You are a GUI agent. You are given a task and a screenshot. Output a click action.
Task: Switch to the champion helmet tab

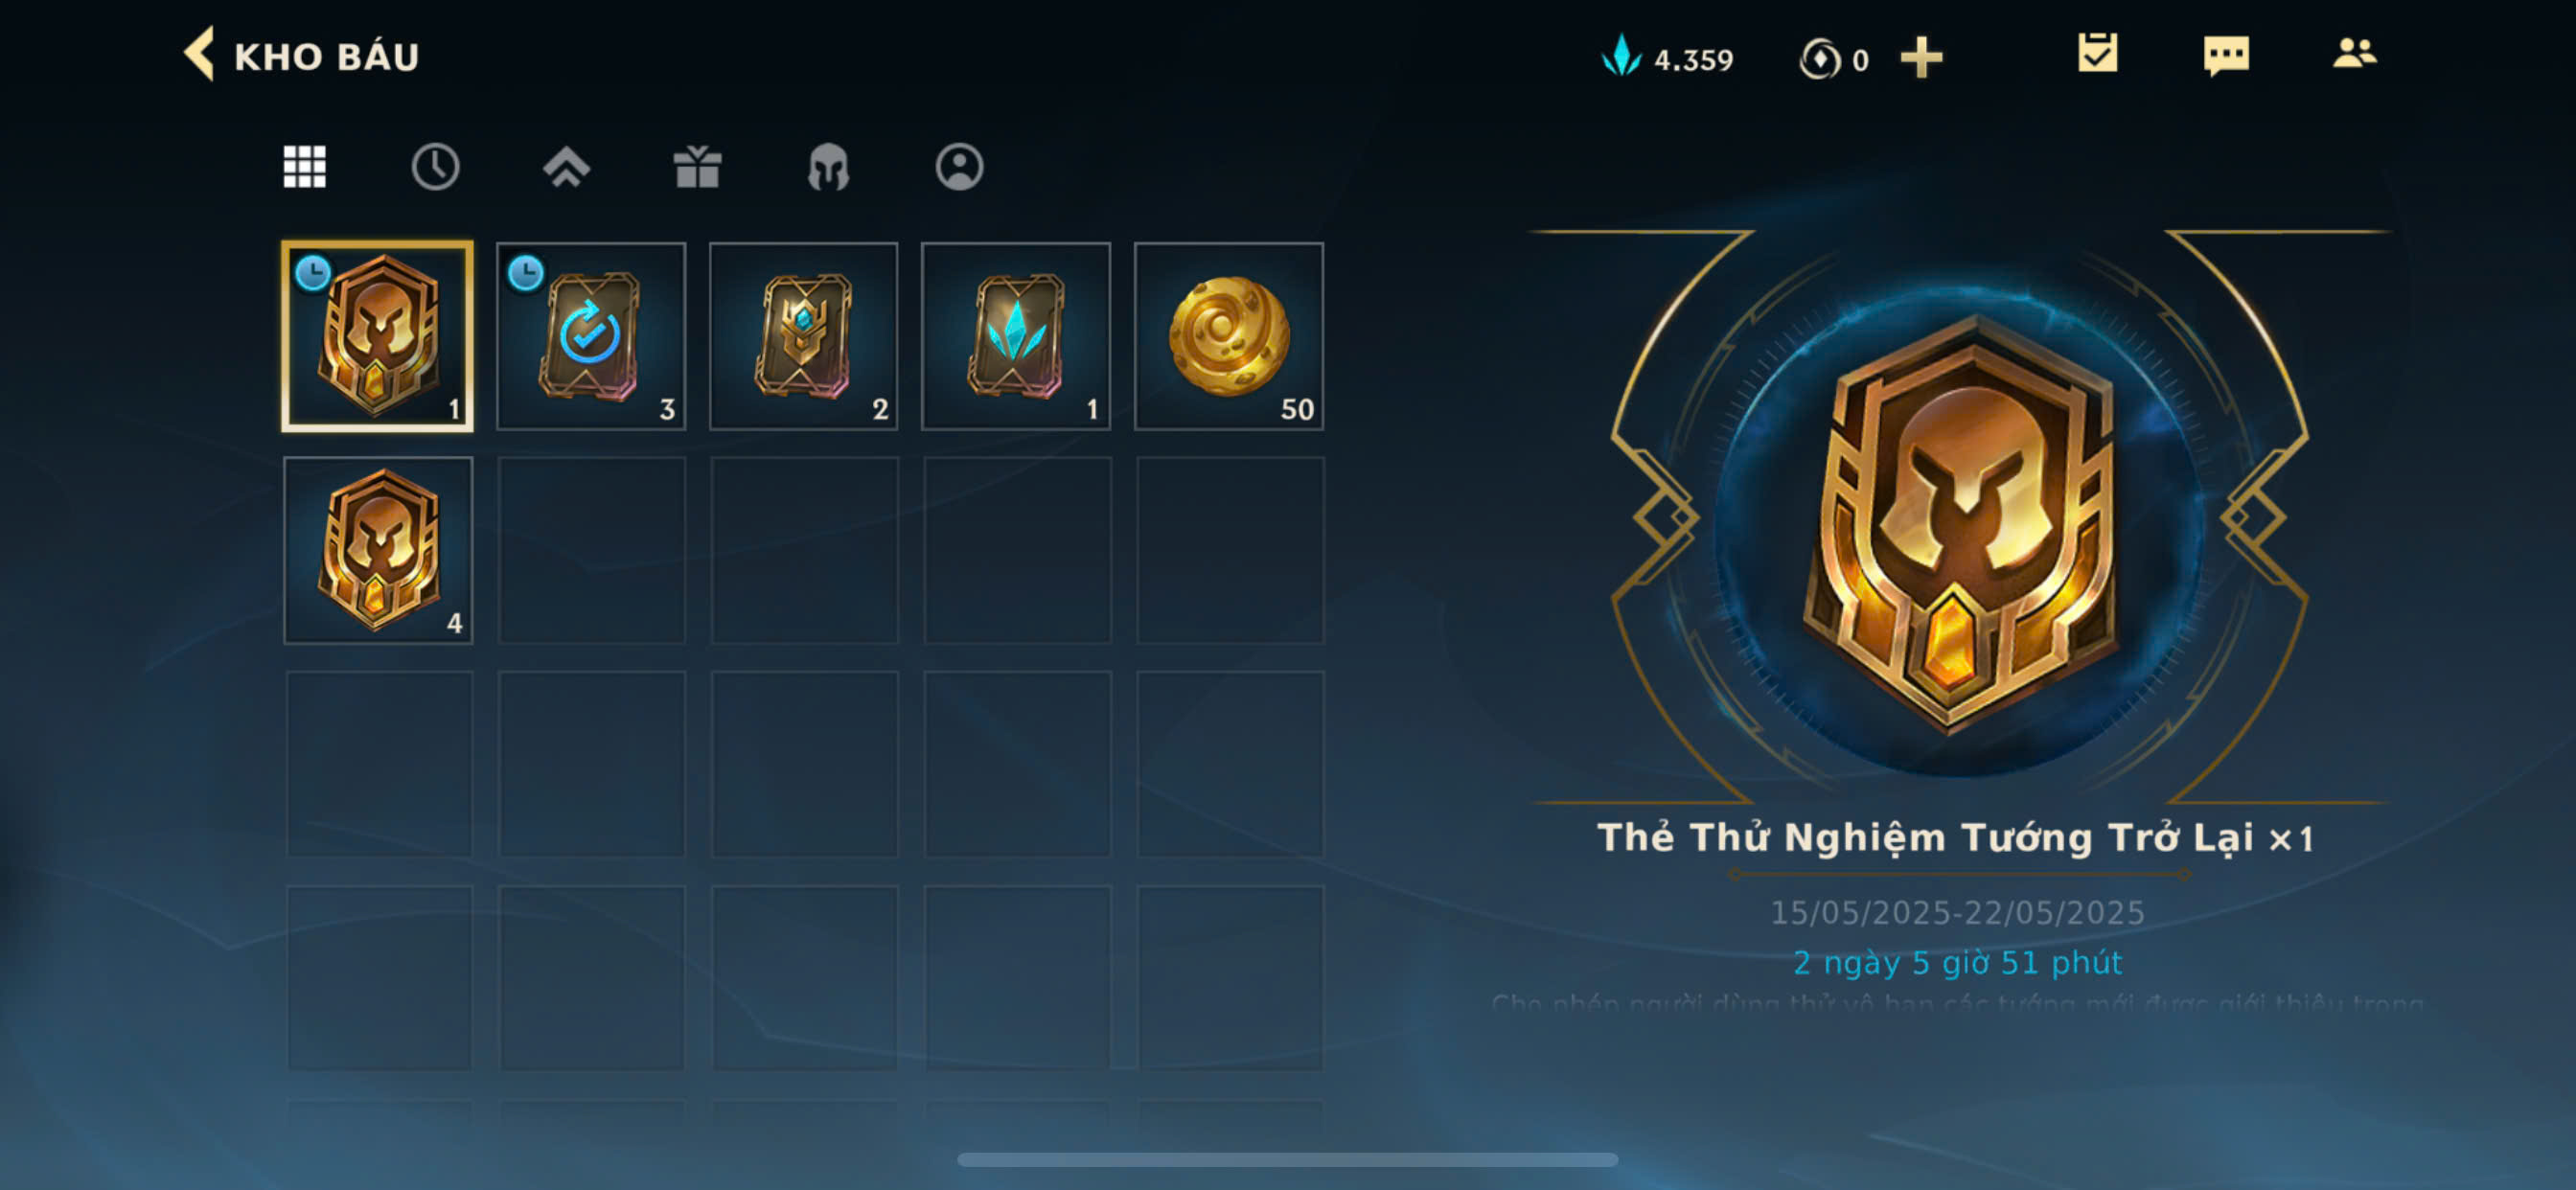tap(828, 166)
